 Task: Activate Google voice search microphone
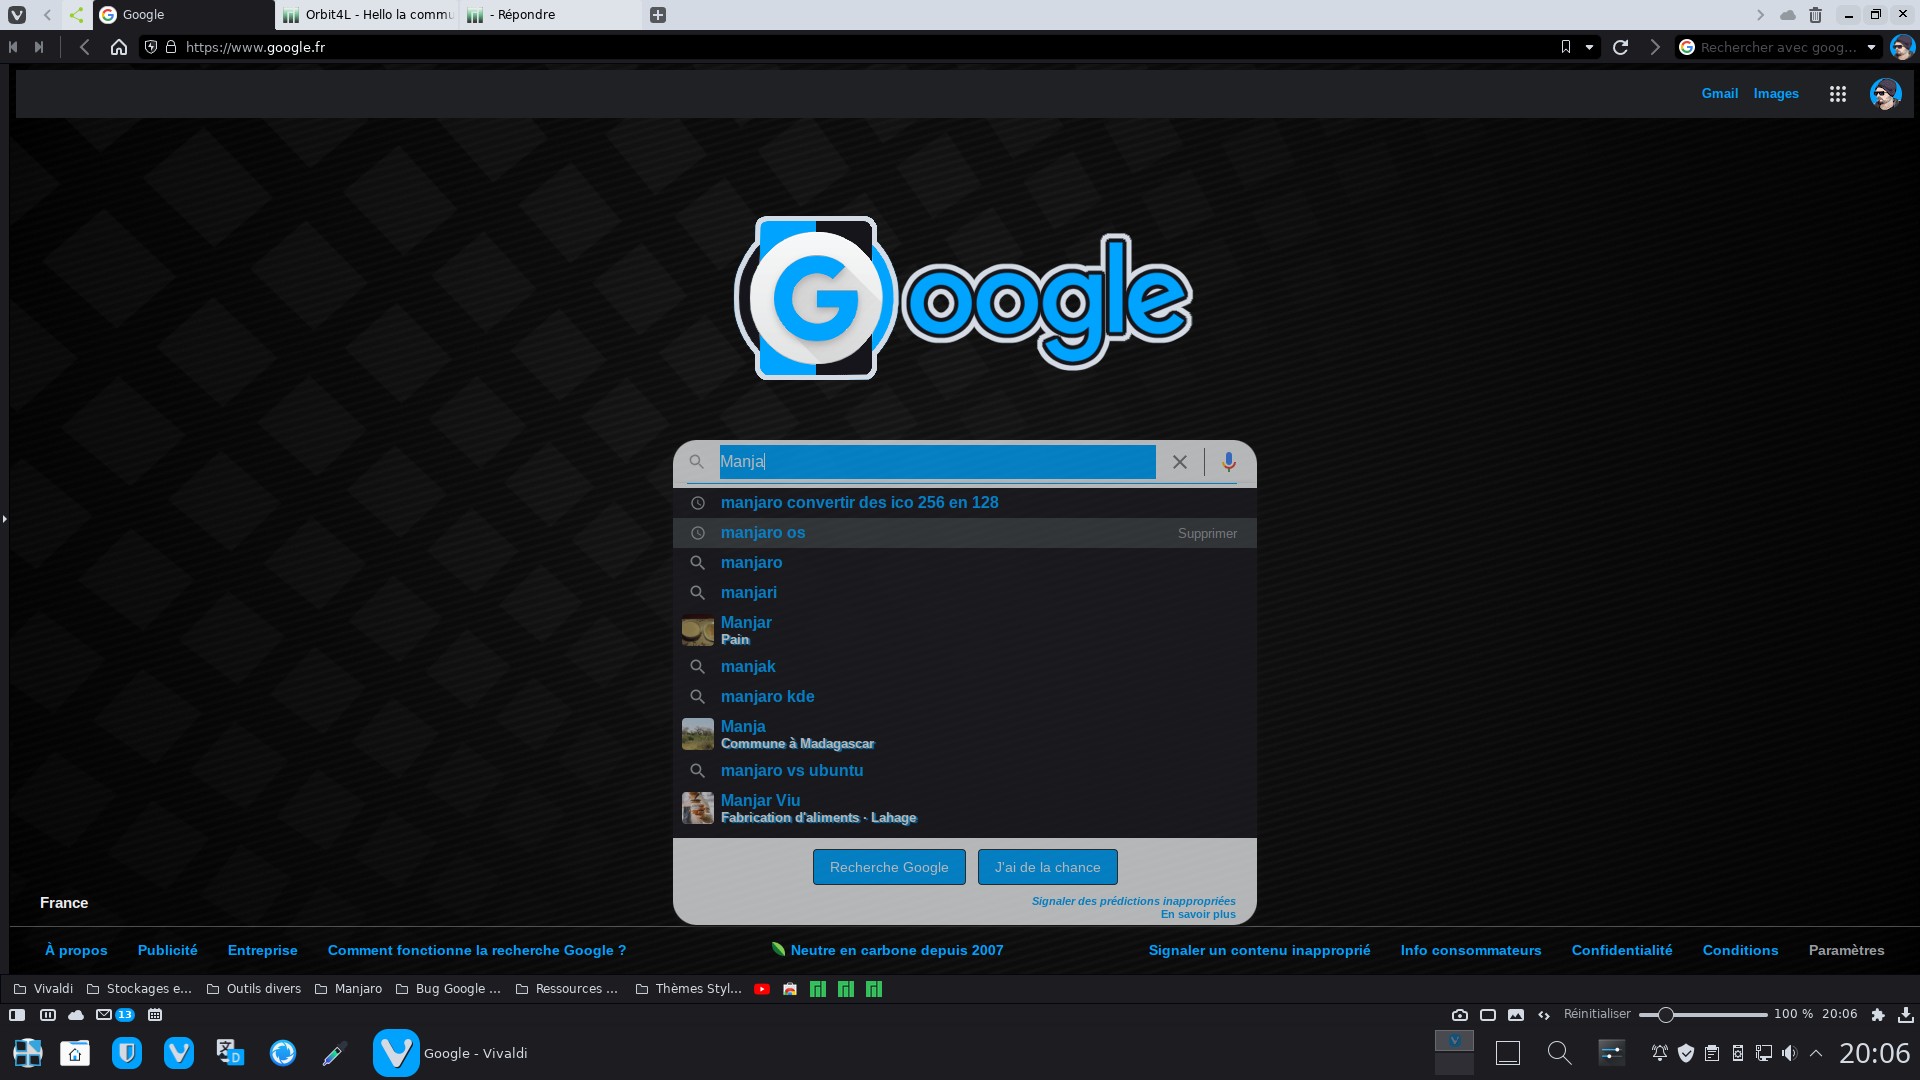point(1228,462)
